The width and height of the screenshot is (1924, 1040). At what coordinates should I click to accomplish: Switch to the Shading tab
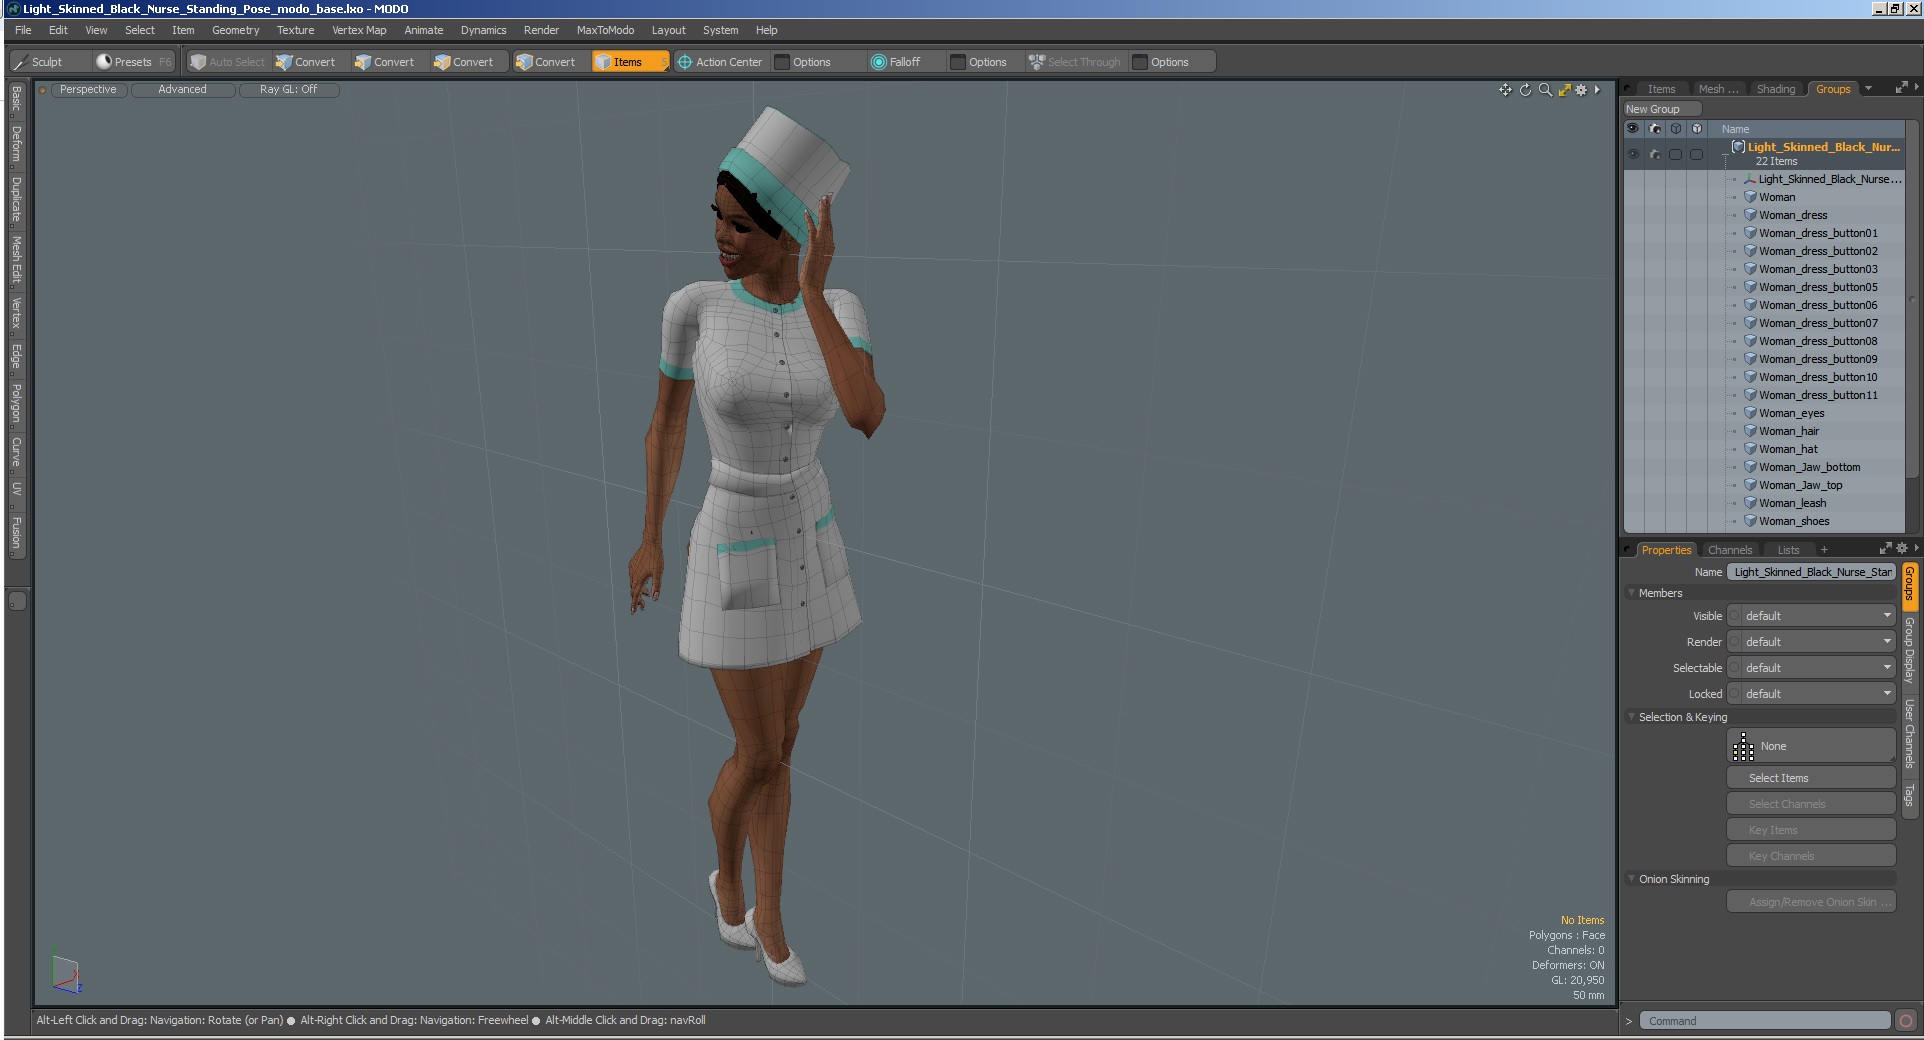(x=1776, y=89)
